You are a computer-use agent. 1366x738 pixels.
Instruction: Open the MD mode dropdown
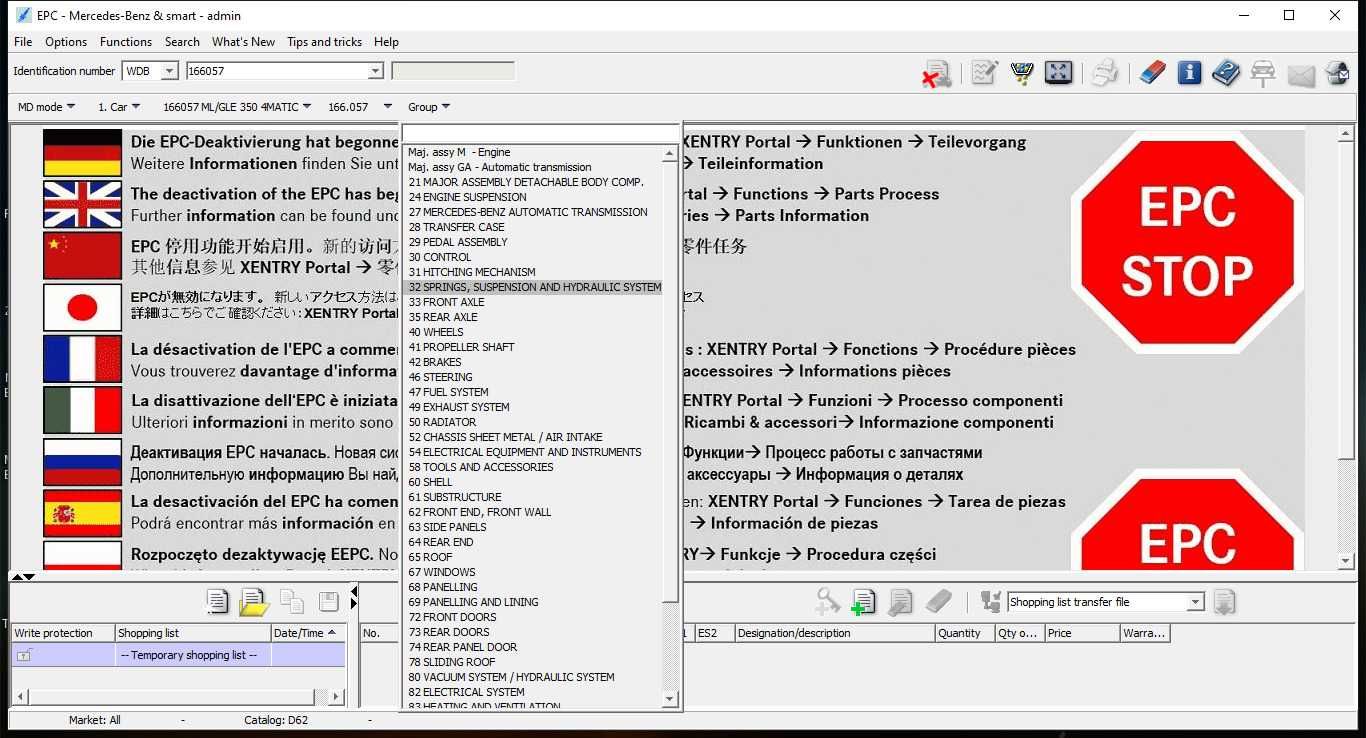[x=46, y=107]
